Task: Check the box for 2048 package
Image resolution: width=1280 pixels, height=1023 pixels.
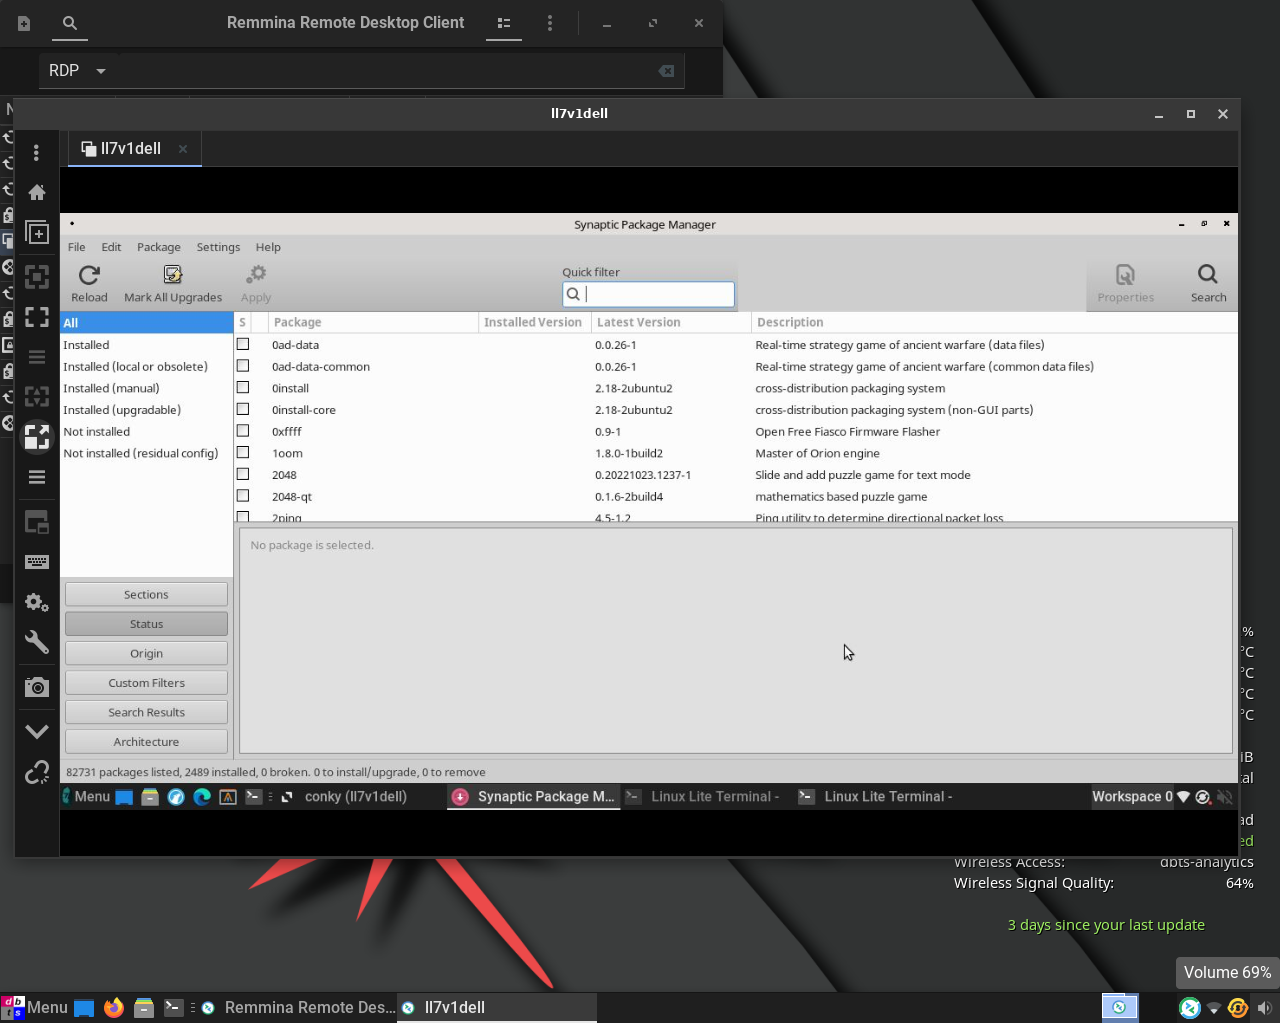Action: tap(243, 474)
